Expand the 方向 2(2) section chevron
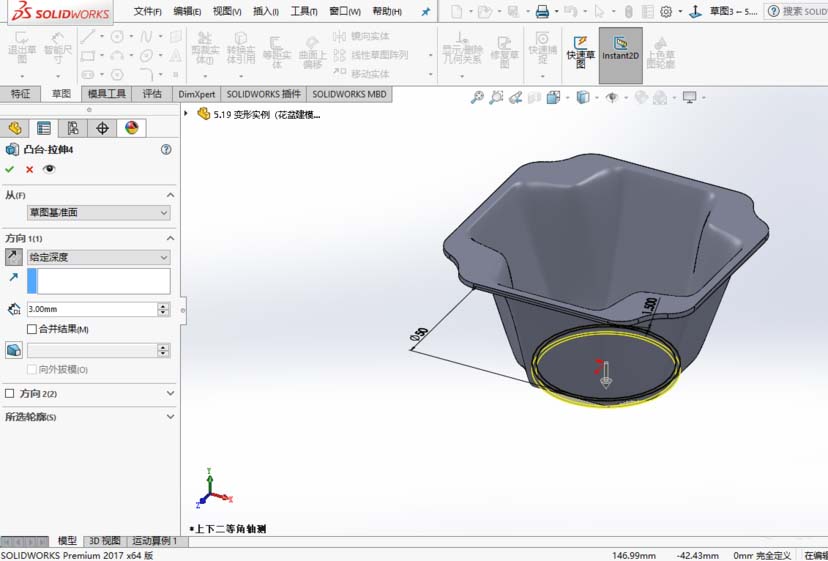828x561 pixels. point(170,394)
